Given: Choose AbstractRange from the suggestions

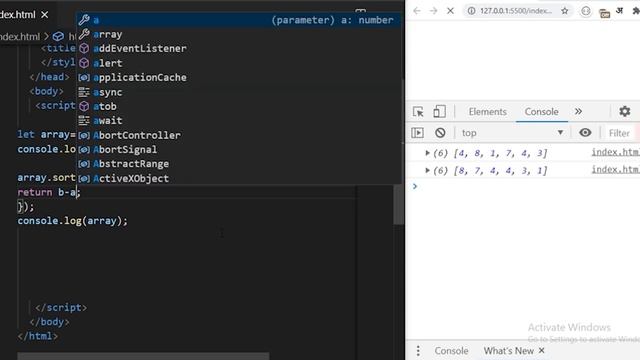Looking at the screenshot, I should [239, 164].
